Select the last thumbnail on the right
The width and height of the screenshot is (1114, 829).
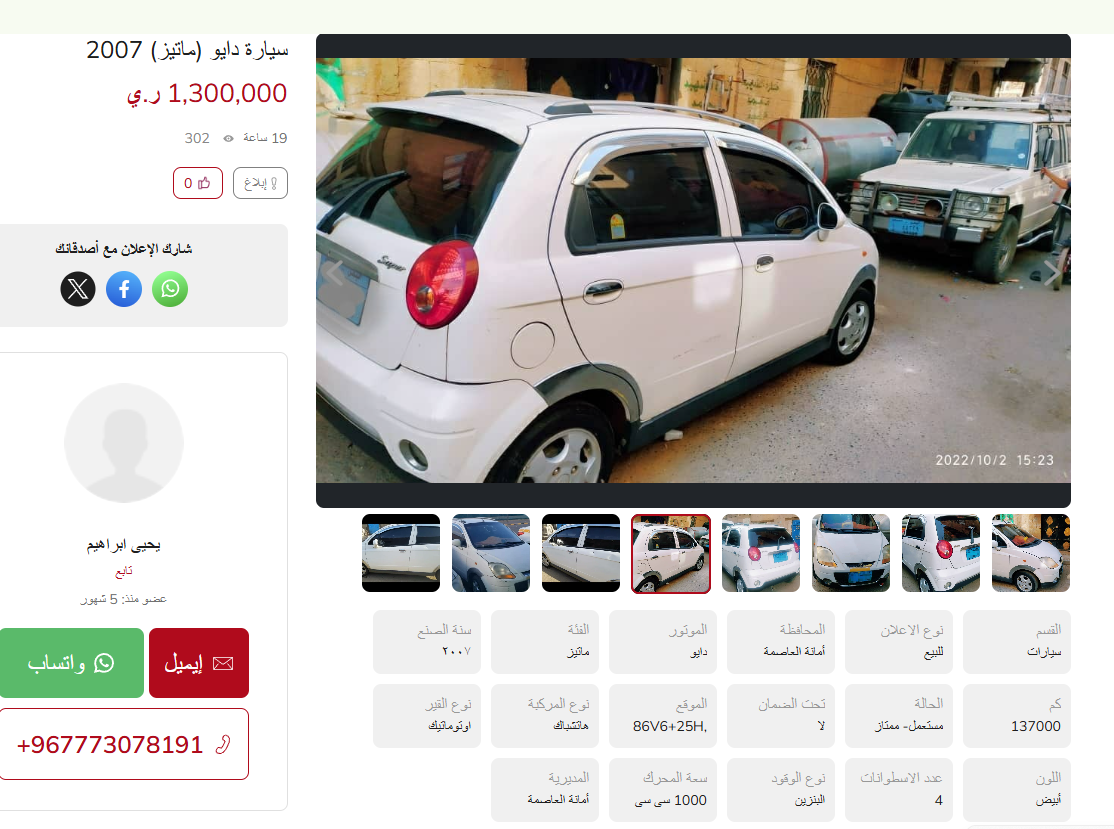1030,553
